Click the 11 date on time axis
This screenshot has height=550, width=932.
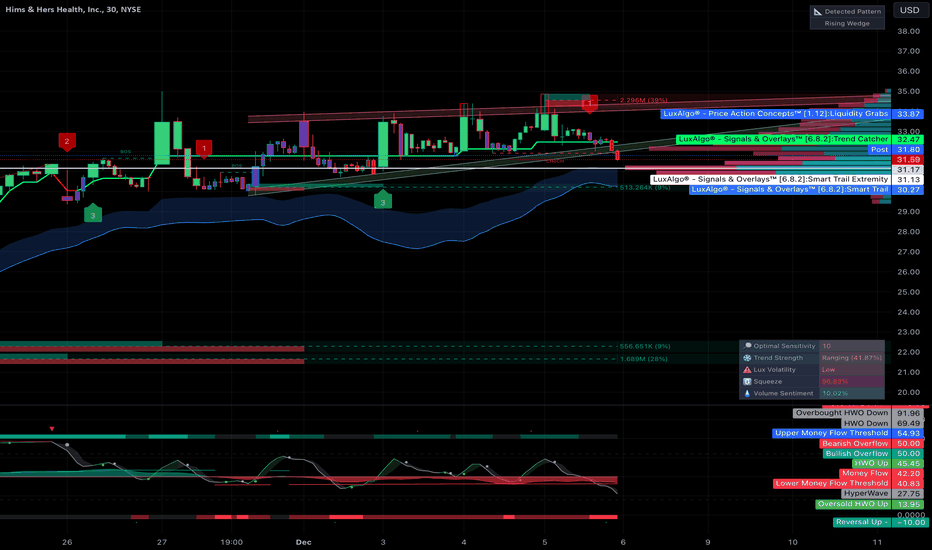tap(878, 542)
